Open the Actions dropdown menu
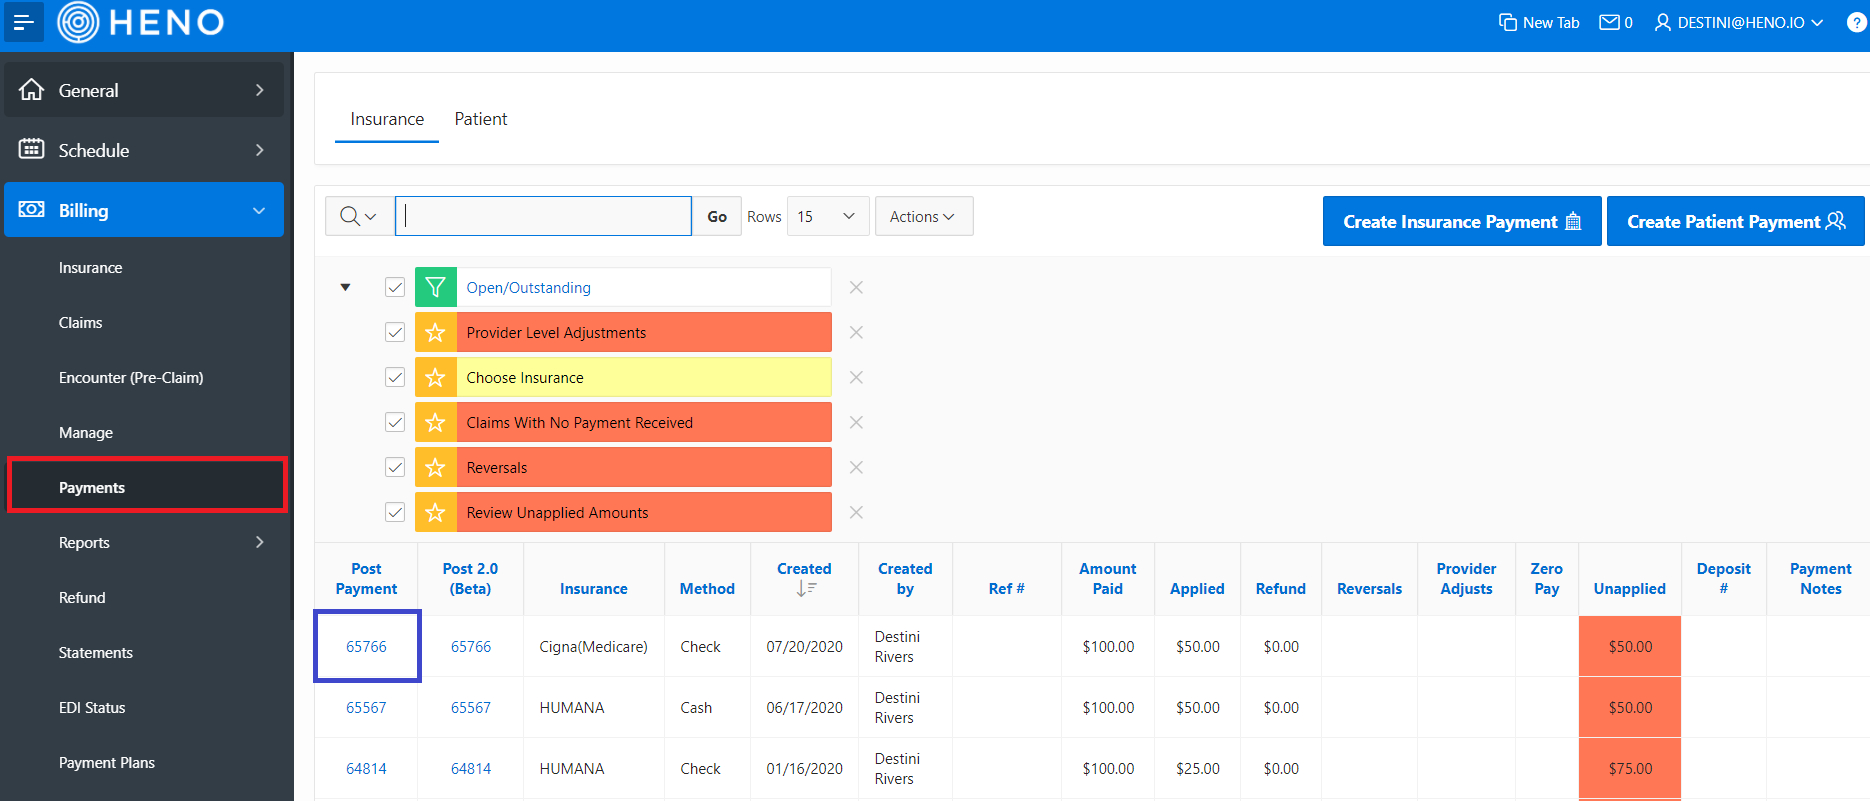This screenshot has height=801, width=1870. point(924,216)
